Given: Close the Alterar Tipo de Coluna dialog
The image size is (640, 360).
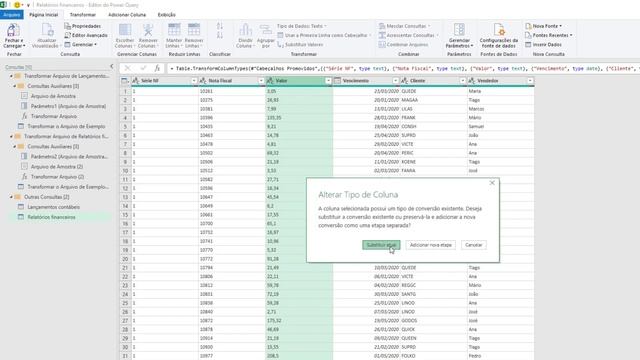Looking at the screenshot, I should coord(492,183).
